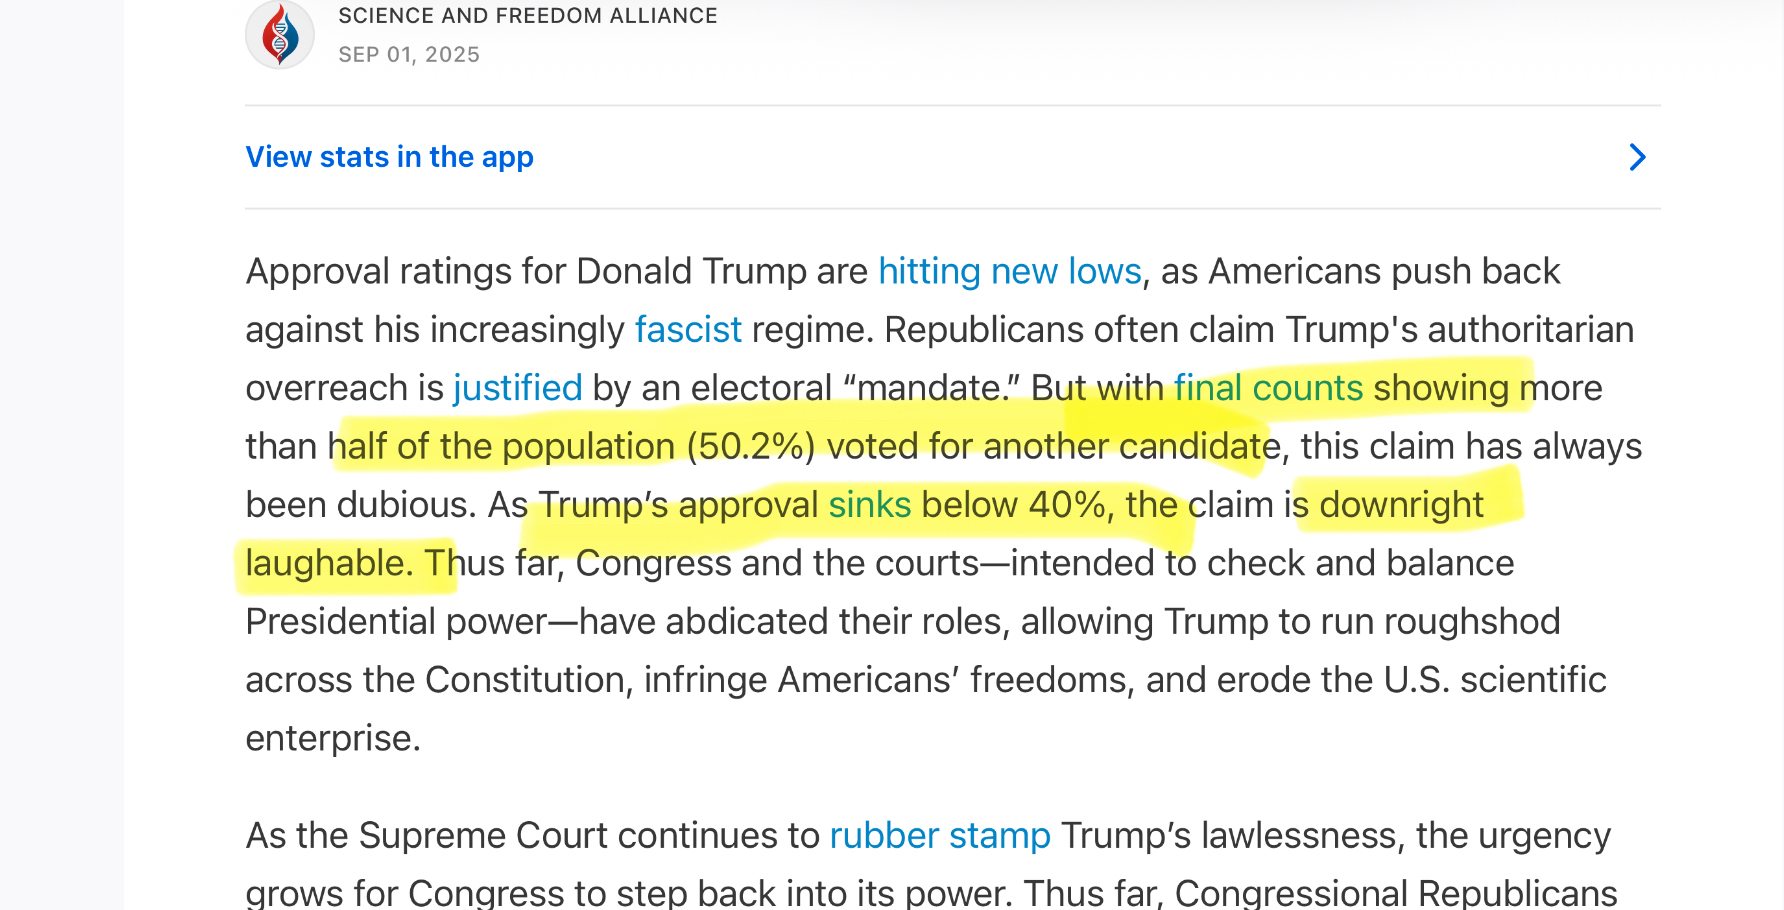Open the SCIENCE AND FREEDOM ALLIANCE publication name
Image resolution: width=1784 pixels, height=910 pixels.
pyautogui.click(x=528, y=16)
